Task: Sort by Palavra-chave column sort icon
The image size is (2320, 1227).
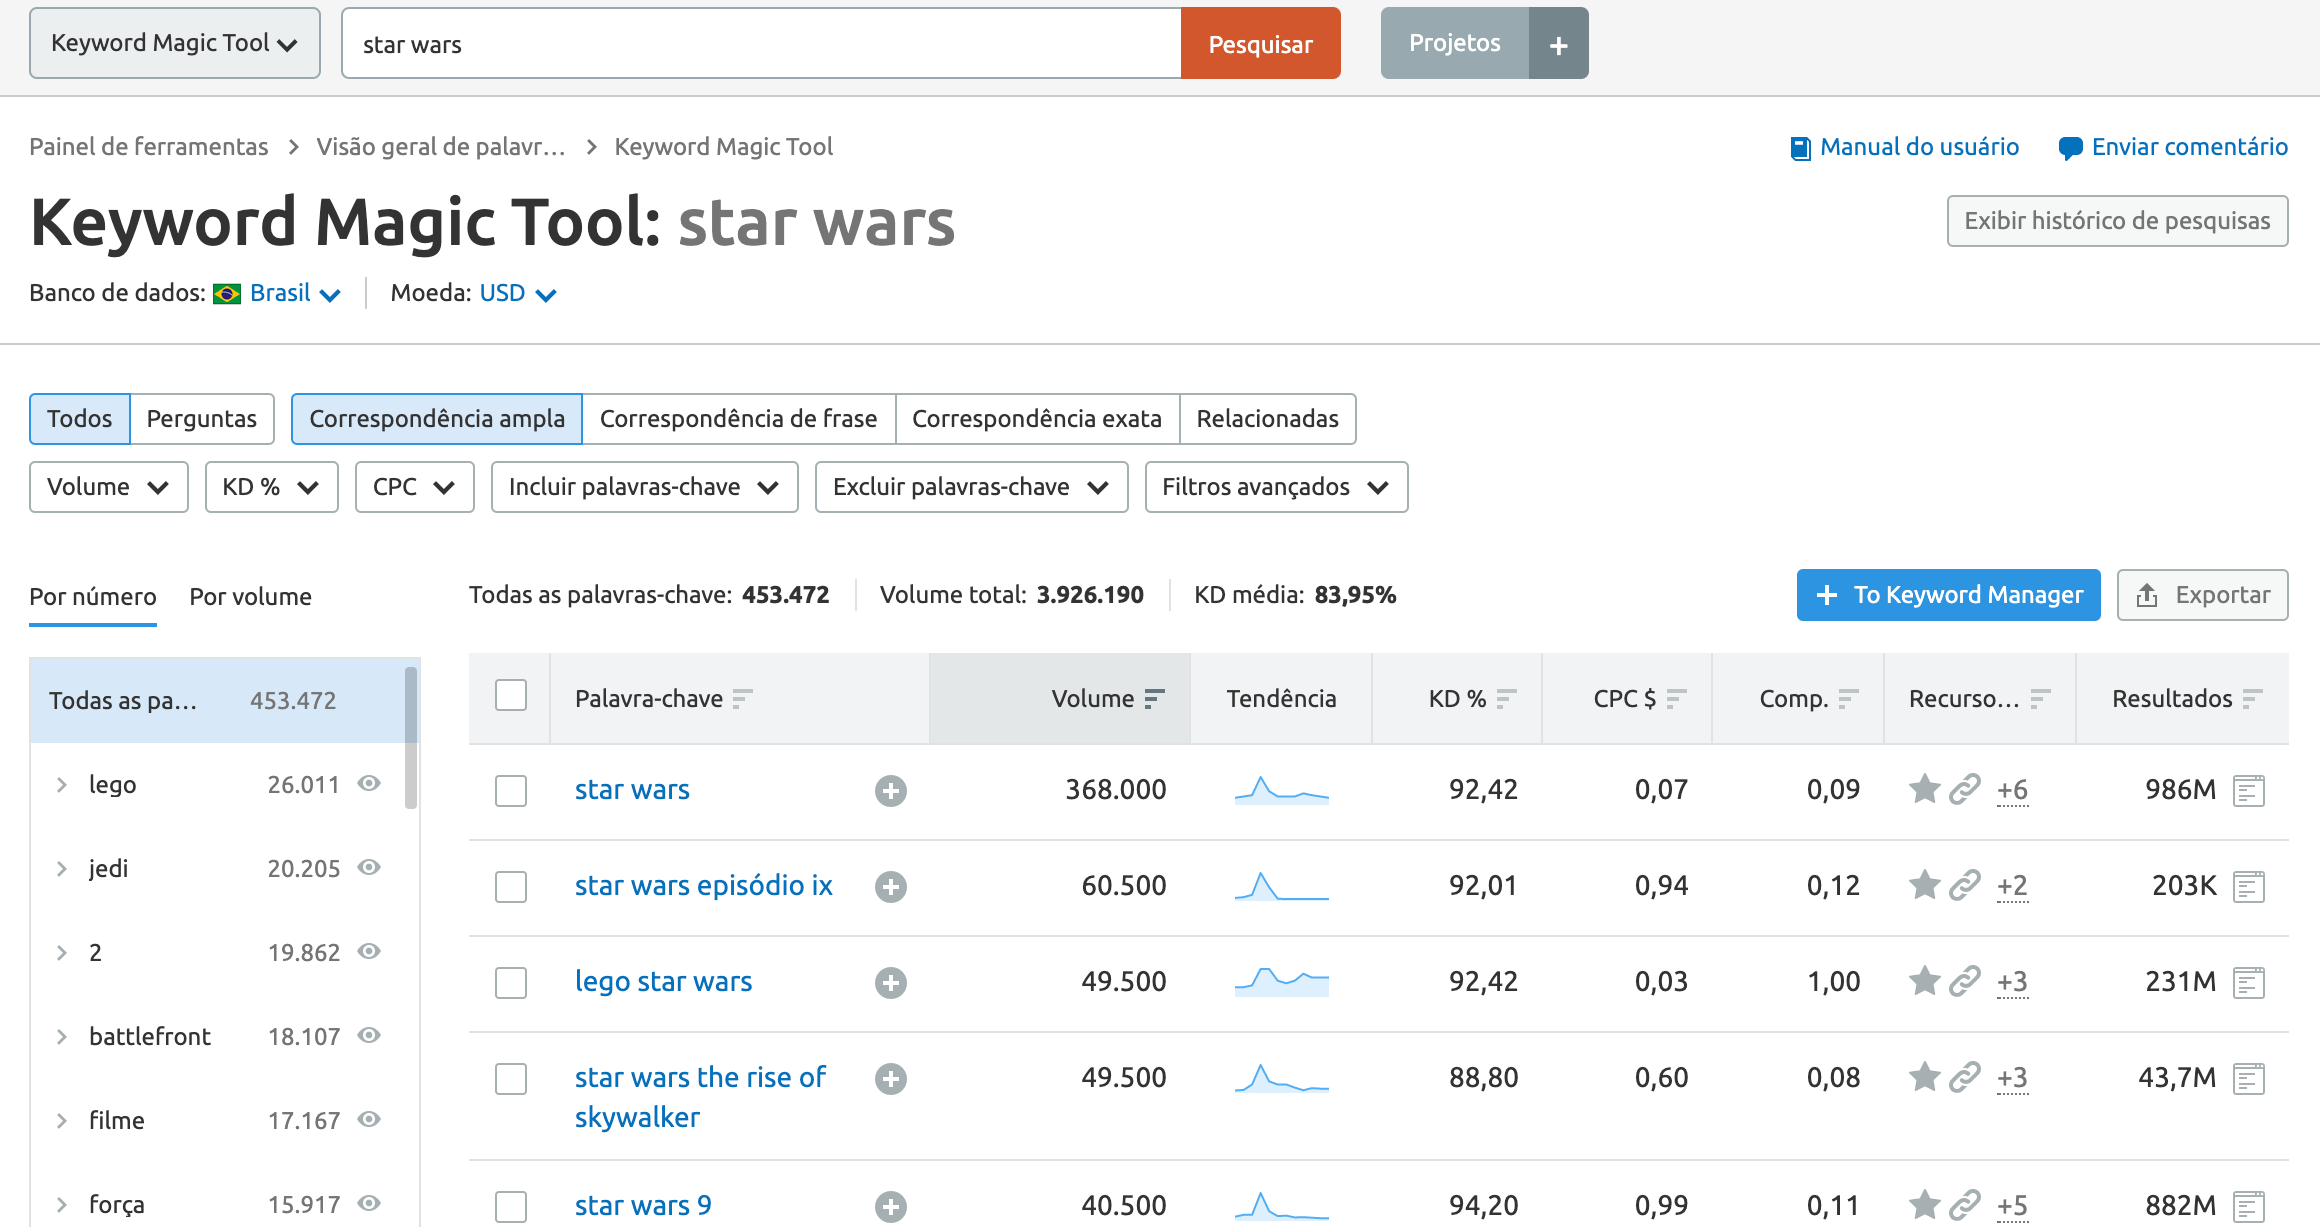Action: [742, 699]
